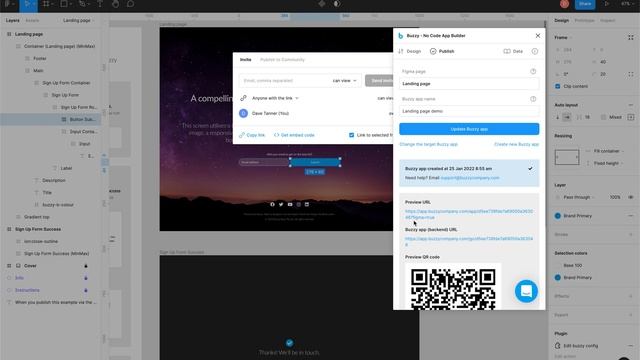Click the Create component icon in top bar
This screenshot has width=640, height=360.
coord(322,4)
